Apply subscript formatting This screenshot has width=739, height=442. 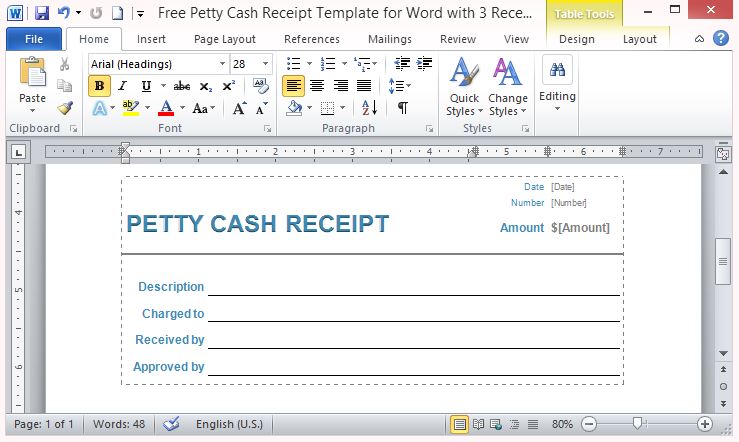[x=205, y=86]
